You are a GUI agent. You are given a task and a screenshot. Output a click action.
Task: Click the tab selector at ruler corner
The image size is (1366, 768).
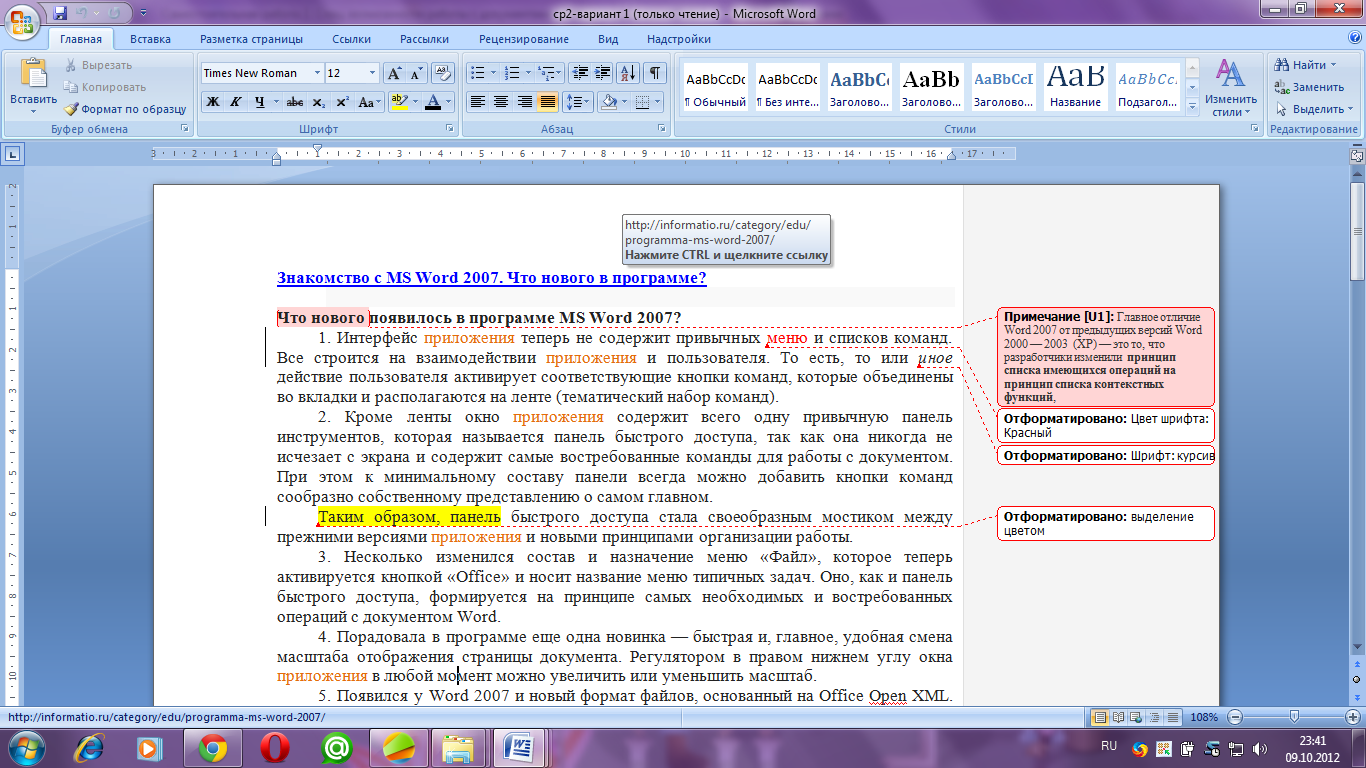pyautogui.click(x=13, y=154)
